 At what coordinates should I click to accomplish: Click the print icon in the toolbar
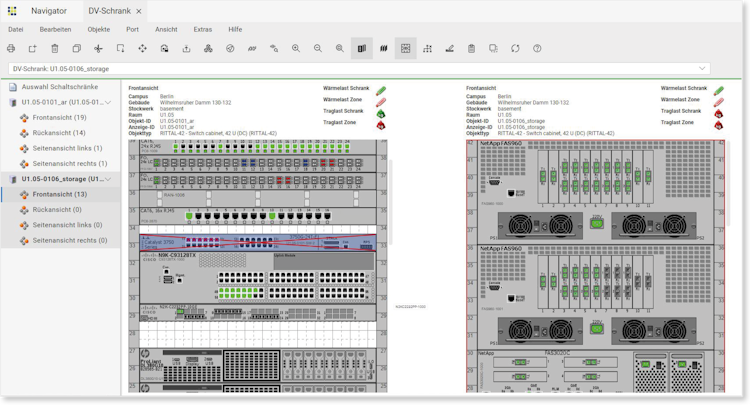coord(11,48)
